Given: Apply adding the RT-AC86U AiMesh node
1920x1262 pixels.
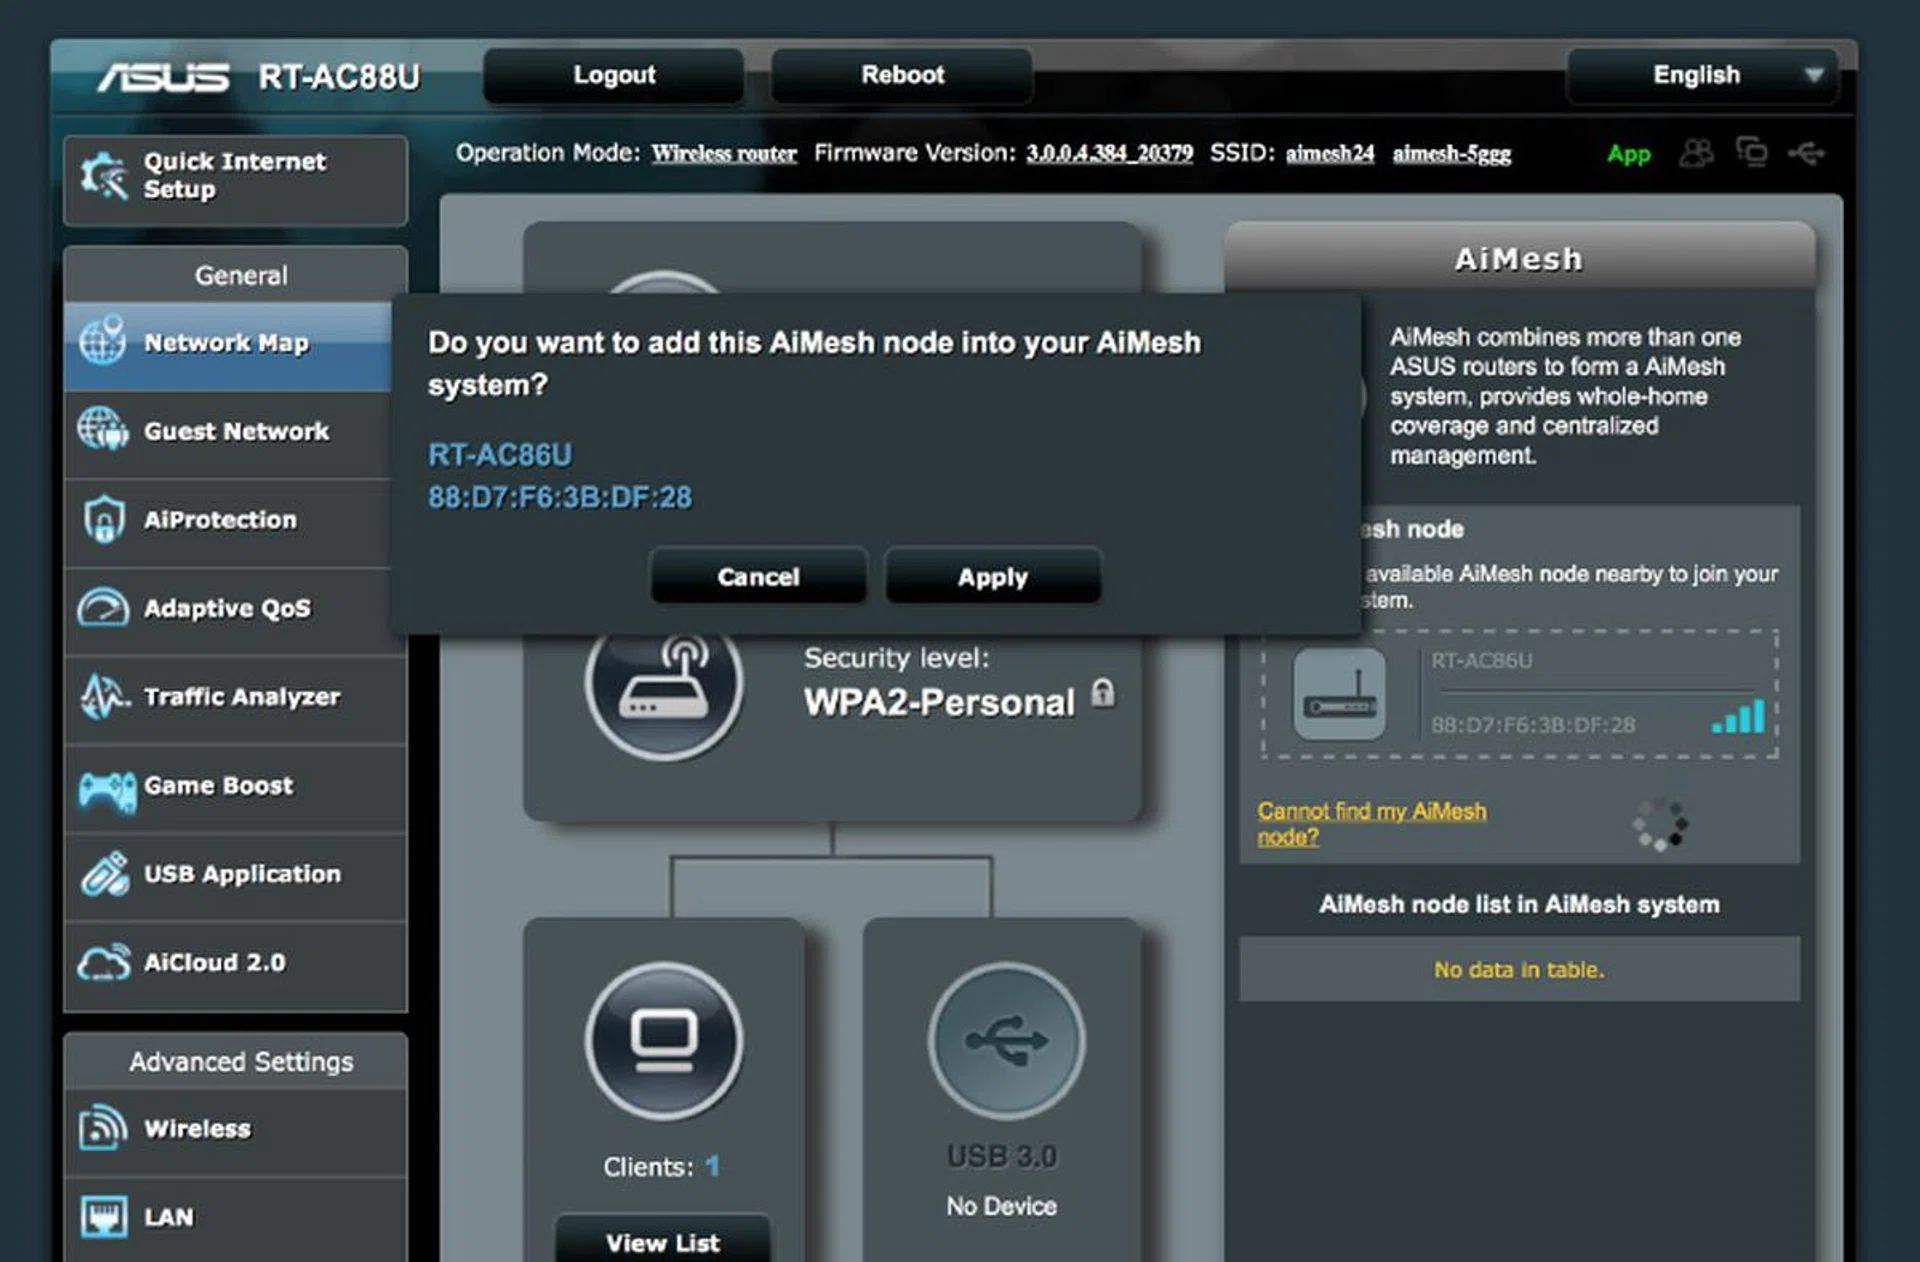Looking at the screenshot, I should (991, 576).
